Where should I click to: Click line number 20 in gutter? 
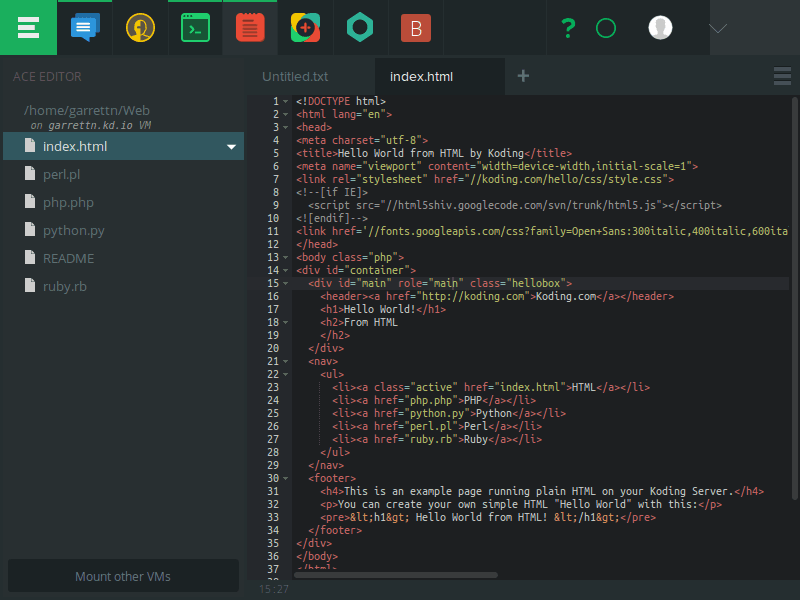[x=273, y=348]
